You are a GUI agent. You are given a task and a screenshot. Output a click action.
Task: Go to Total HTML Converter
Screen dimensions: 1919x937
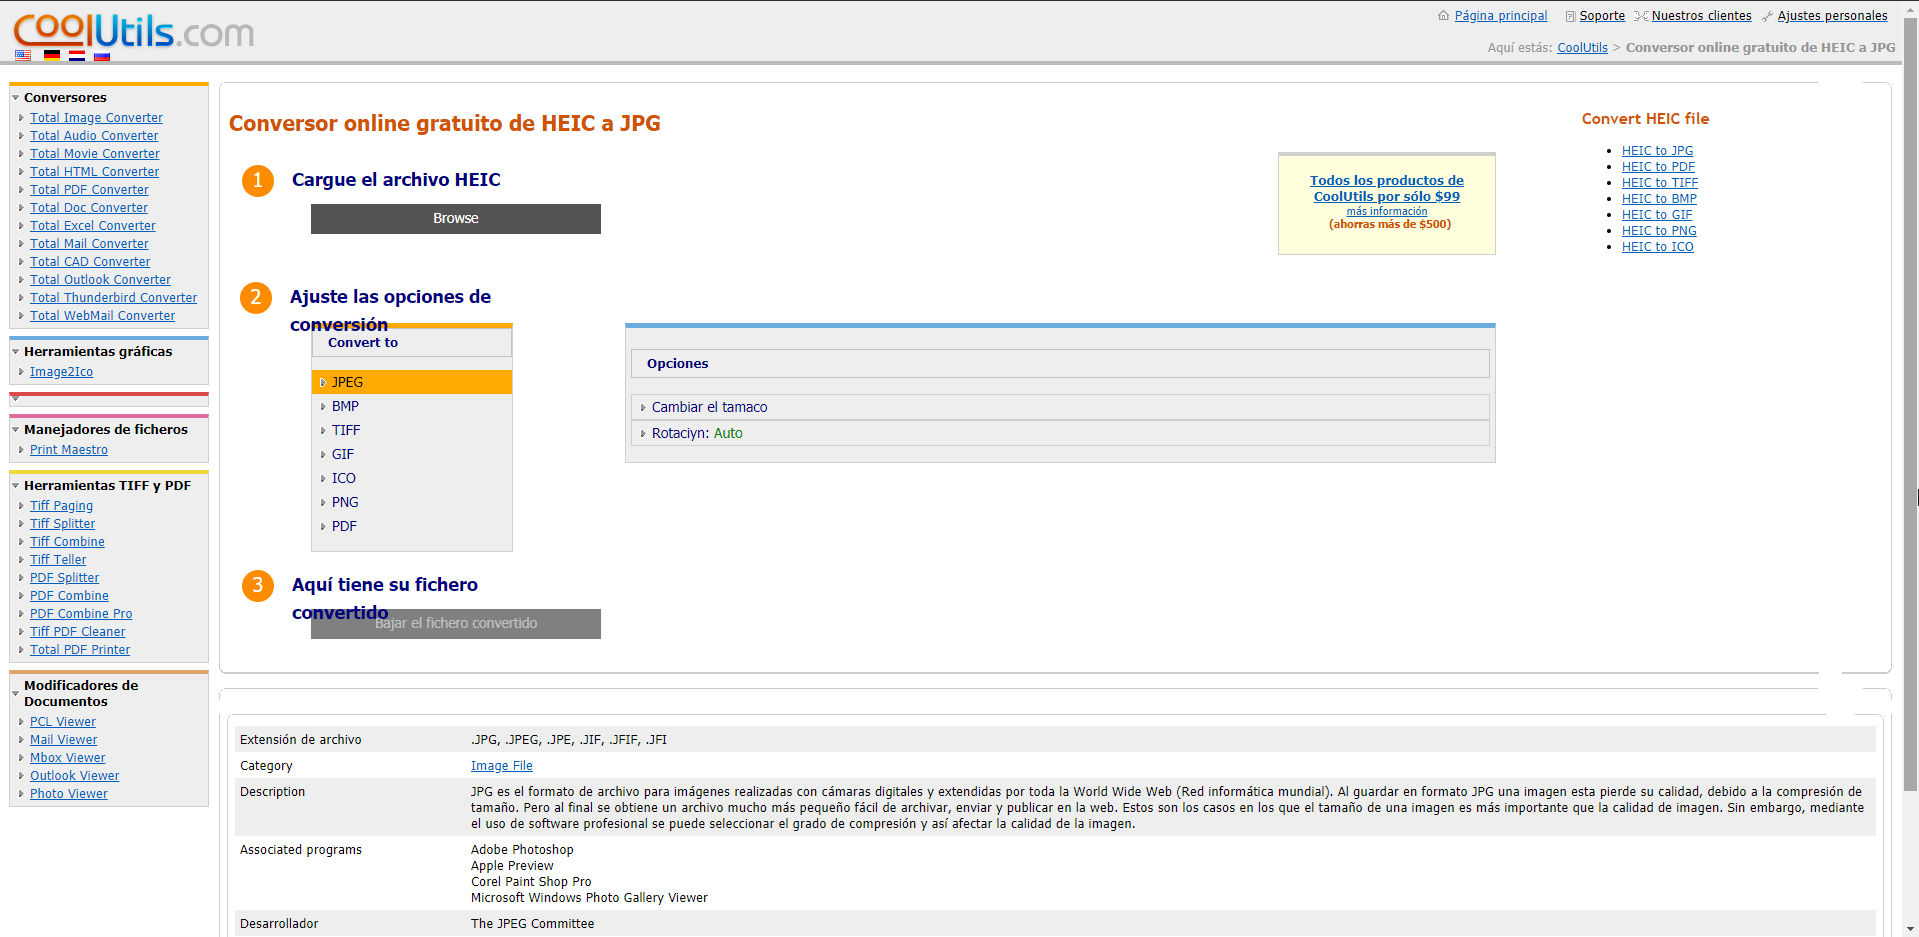coord(94,172)
